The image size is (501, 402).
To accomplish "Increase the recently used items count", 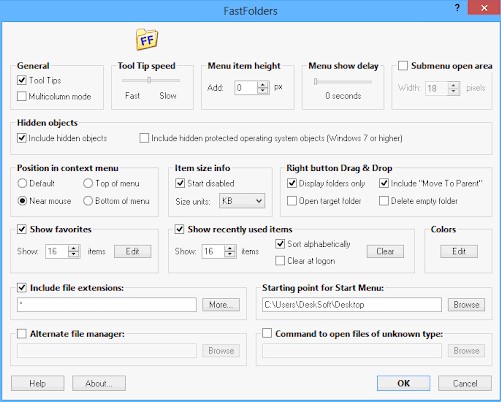I will (x=230, y=248).
